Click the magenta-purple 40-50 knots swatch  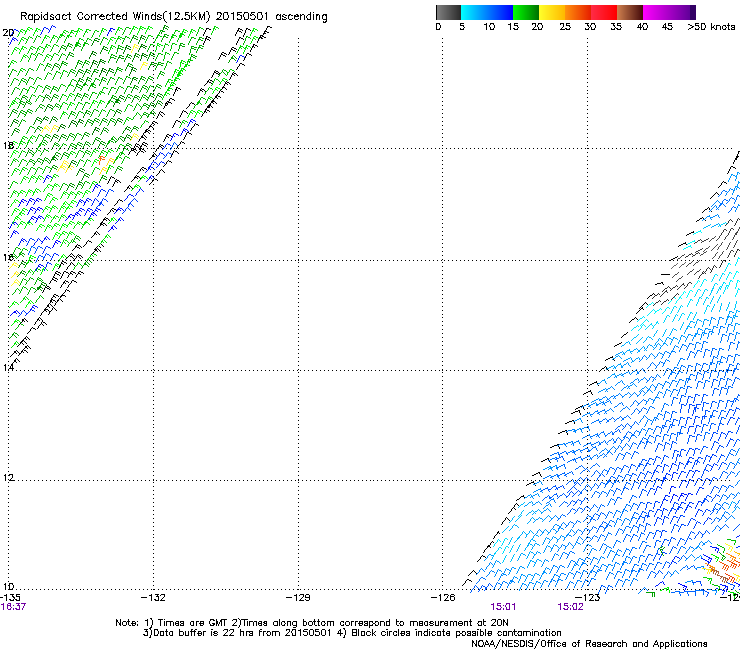(x=669, y=12)
